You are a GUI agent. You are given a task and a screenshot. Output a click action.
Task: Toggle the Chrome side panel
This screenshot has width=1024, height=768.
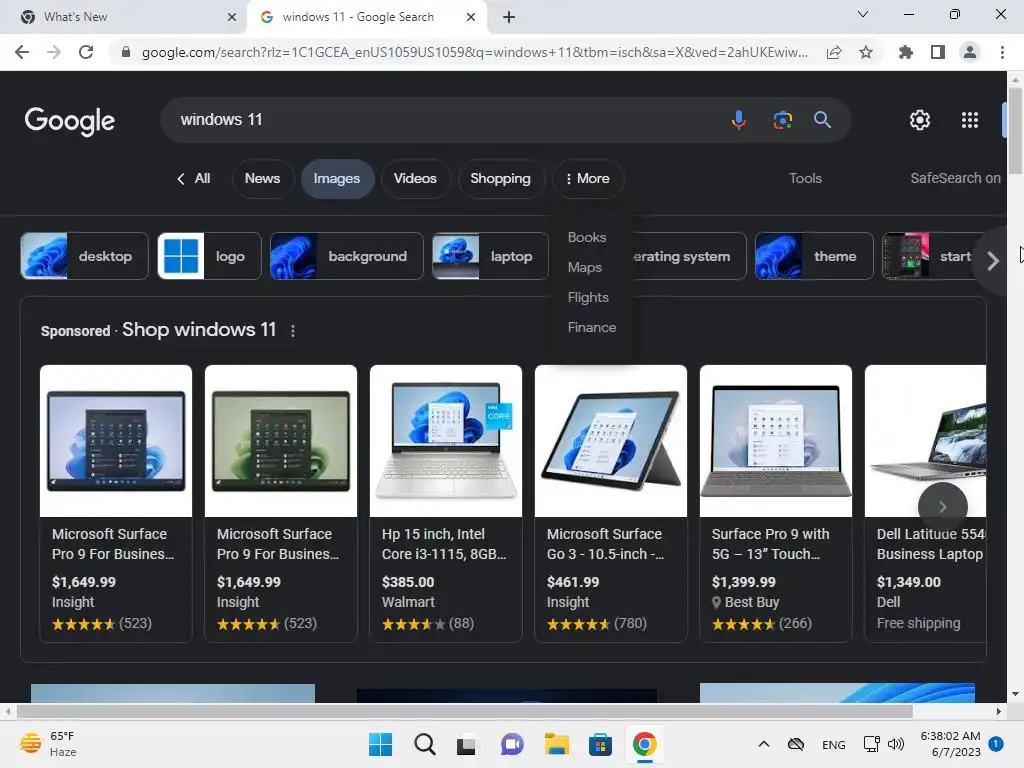tap(938, 52)
